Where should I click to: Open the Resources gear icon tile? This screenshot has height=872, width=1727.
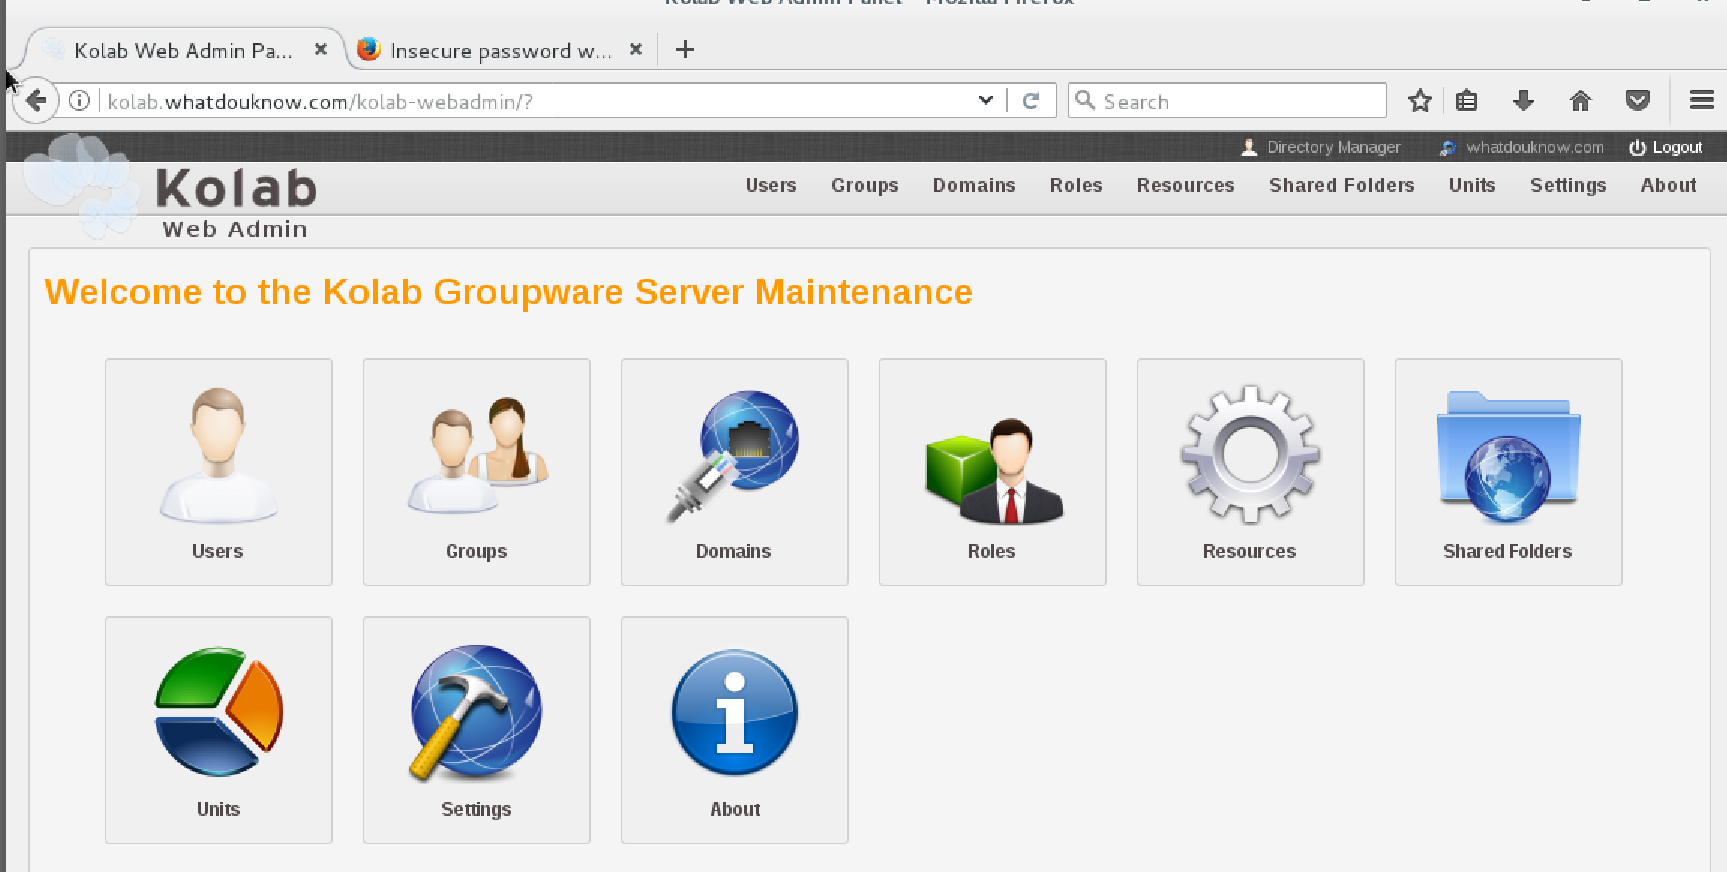click(x=1250, y=455)
